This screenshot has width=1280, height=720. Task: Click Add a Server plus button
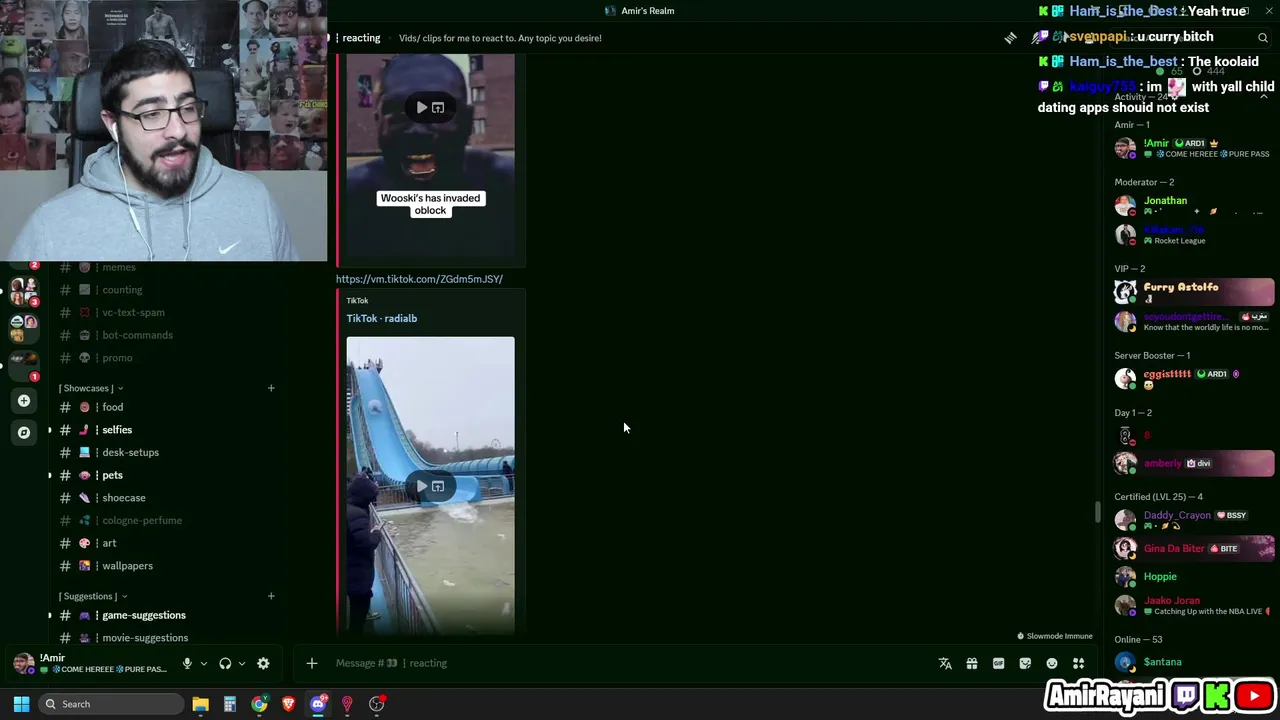24,401
